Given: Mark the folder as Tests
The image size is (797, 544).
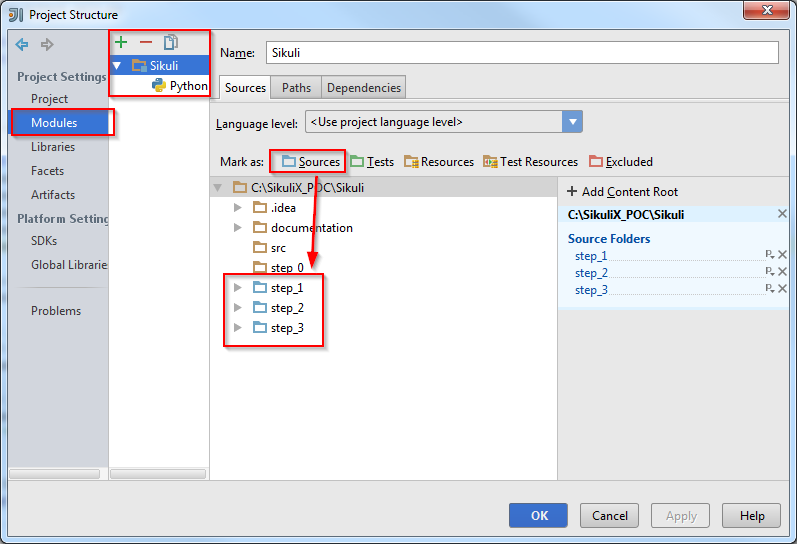Looking at the screenshot, I should [372, 162].
